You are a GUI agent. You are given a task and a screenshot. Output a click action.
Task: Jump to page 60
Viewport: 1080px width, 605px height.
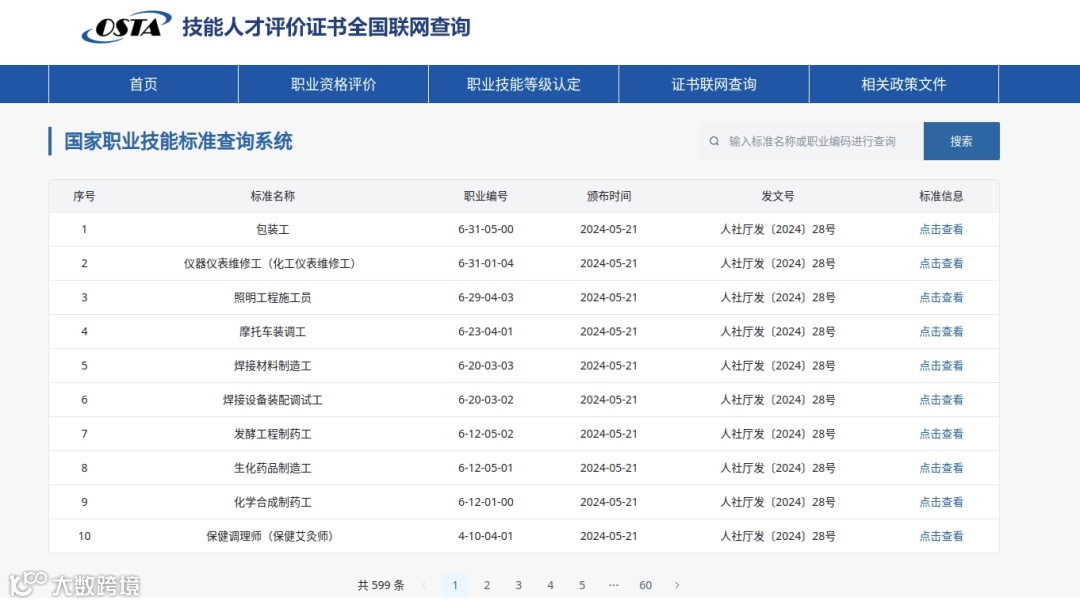click(x=645, y=585)
